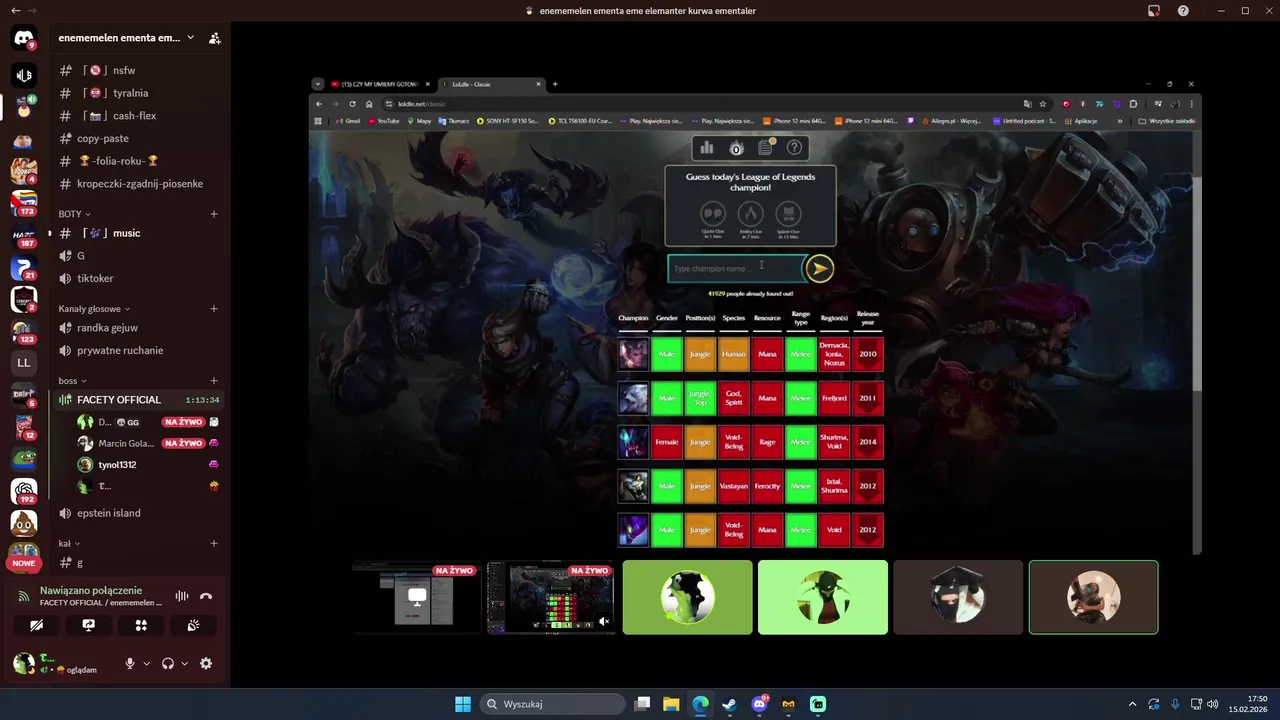Show hidden system tray icons
The width and height of the screenshot is (1280, 720).
1132,704
